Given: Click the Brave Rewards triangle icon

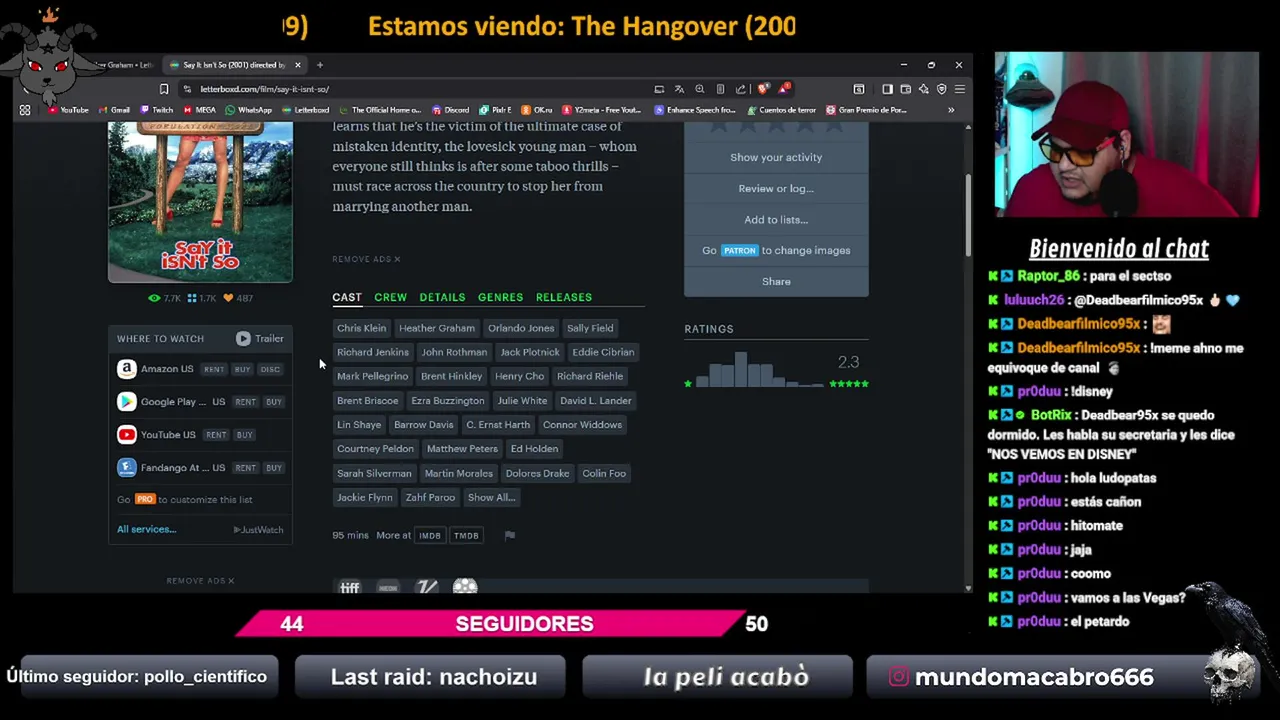Looking at the screenshot, I should pyautogui.click(x=785, y=89).
